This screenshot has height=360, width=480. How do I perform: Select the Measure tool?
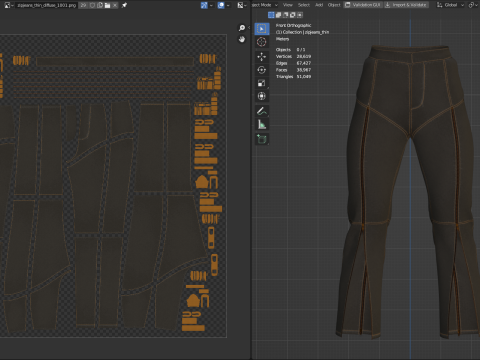tap(262, 124)
